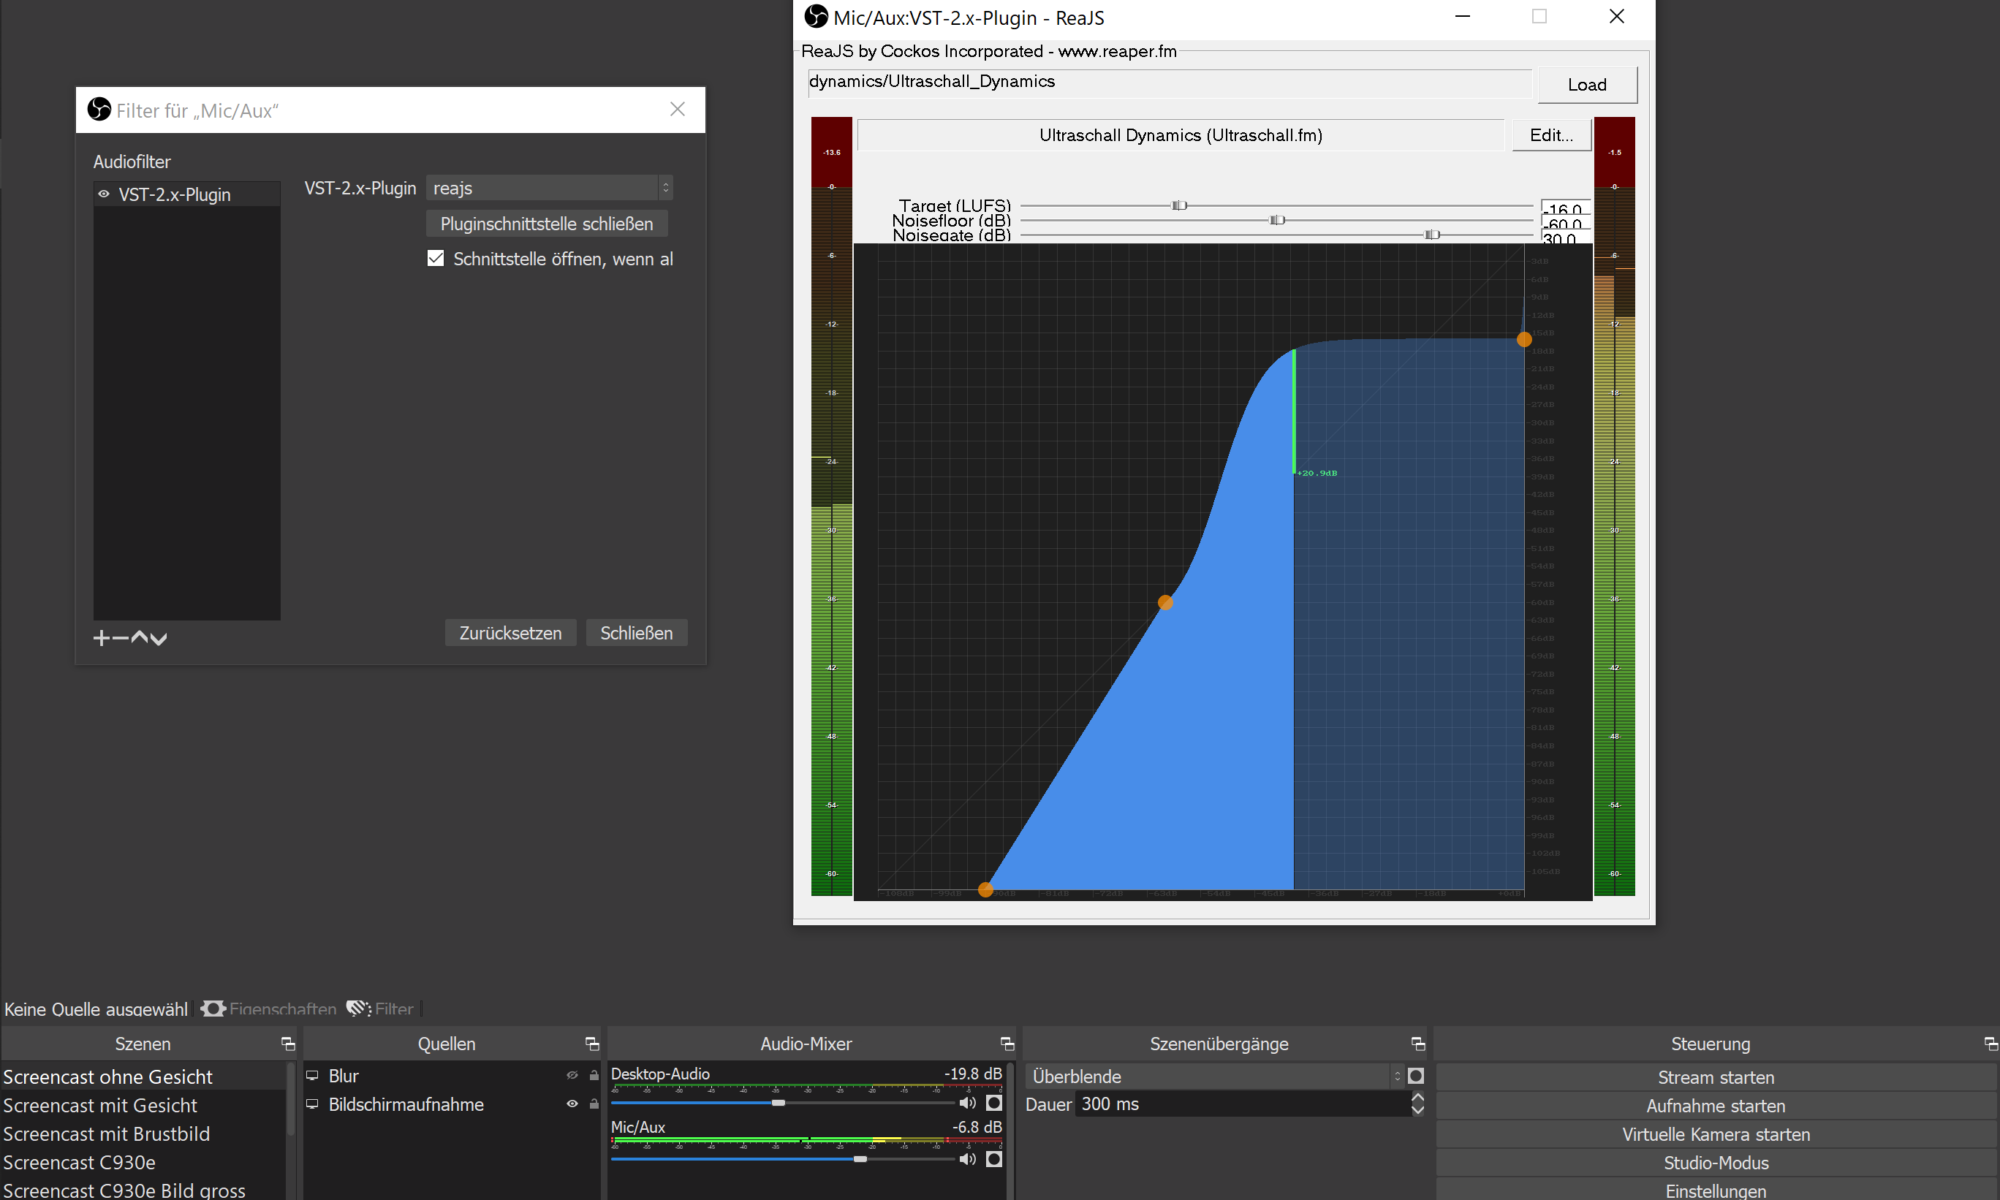Click Virtuelle Kamera starten
2000x1200 pixels.
[x=1716, y=1134]
